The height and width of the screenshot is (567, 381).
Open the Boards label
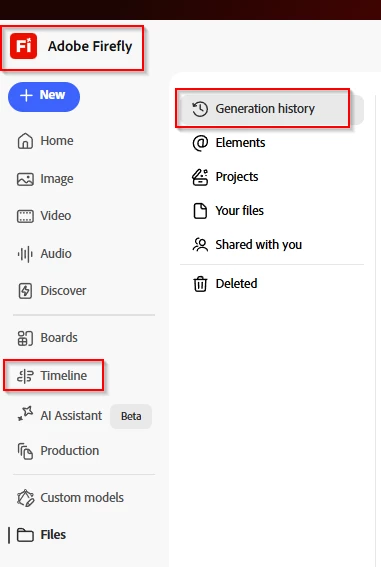click(59, 338)
